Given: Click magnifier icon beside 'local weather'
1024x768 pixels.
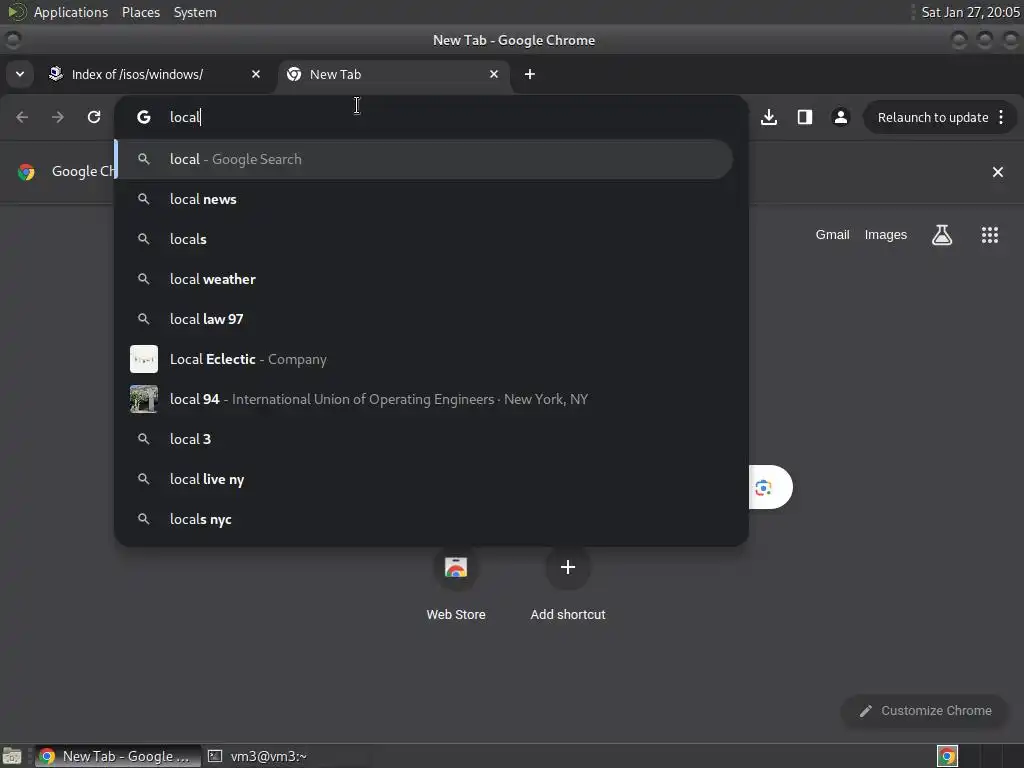Looking at the screenshot, I should [144, 279].
